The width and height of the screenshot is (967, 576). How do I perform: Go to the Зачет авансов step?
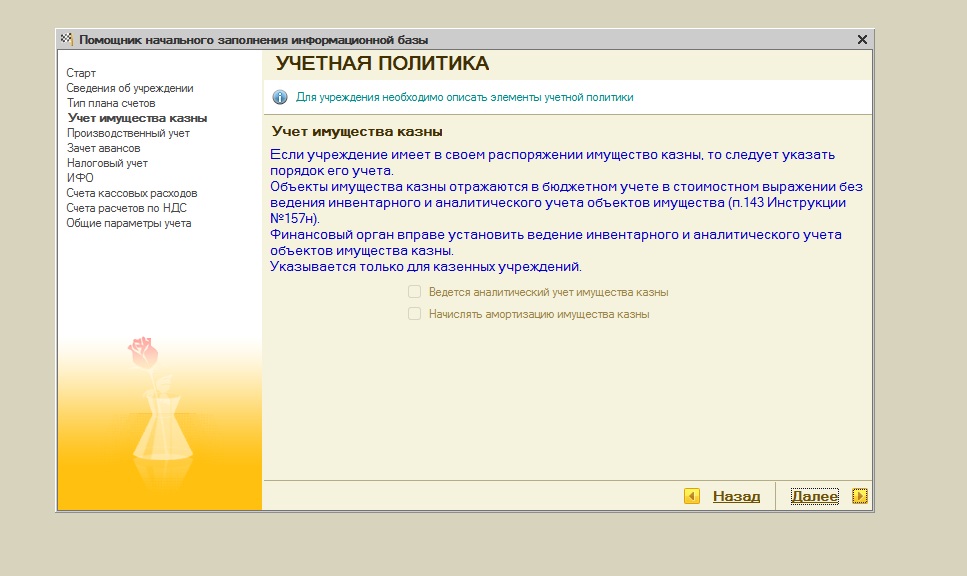(104, 148)
